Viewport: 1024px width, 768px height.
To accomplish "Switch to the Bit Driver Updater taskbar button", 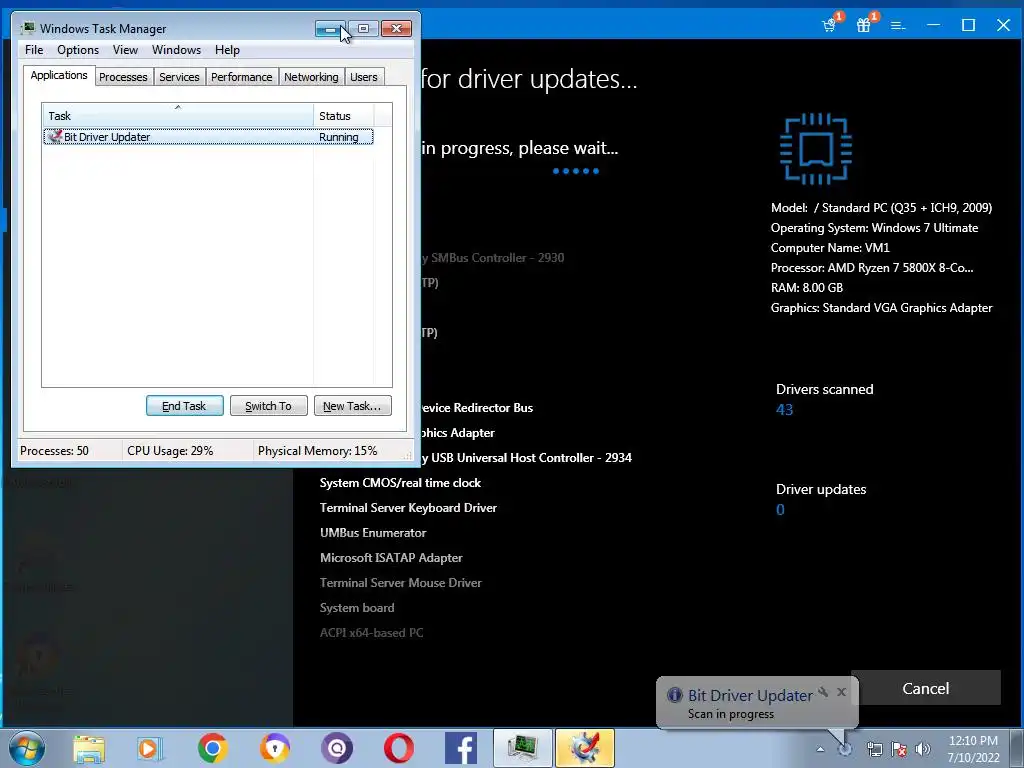I will point(585,748).
